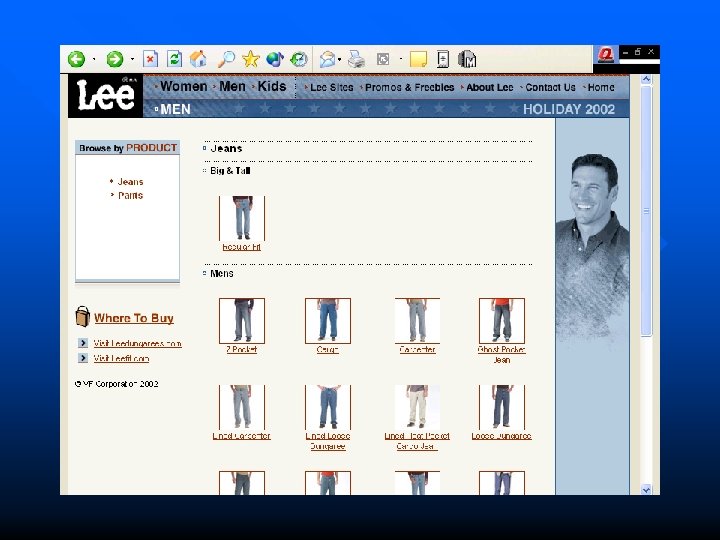720x540 pixels.
Task: Open the Mail button dropdown arrow
Action: click(x=339, y=59)
